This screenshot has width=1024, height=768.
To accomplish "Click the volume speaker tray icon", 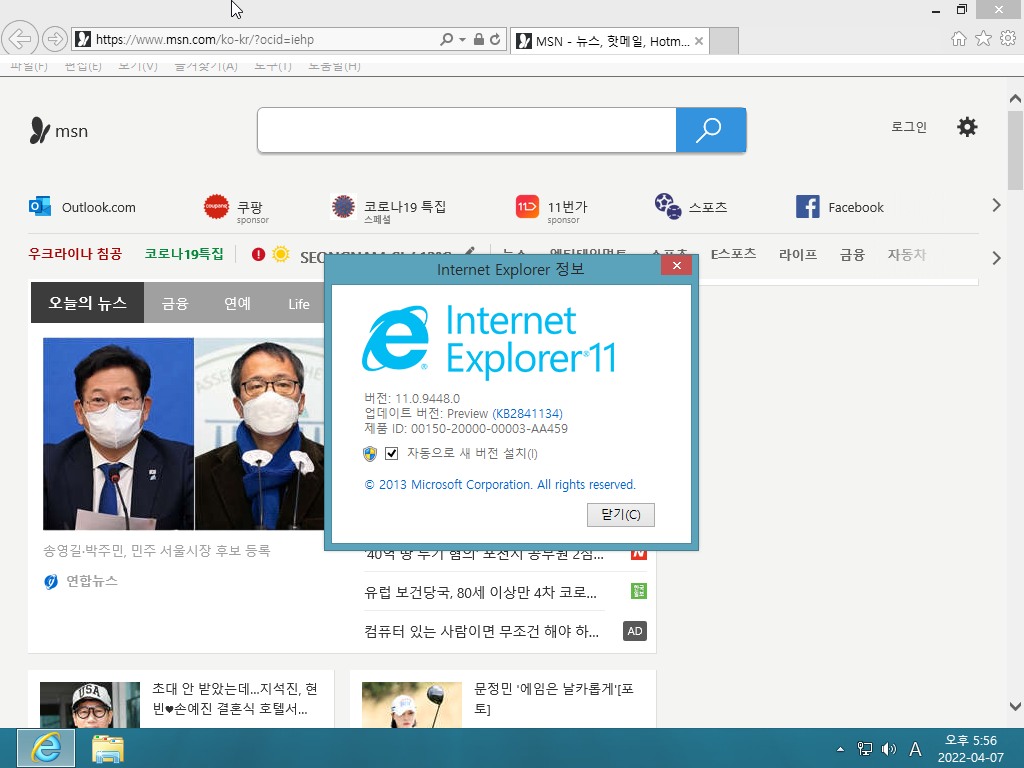I will tap(889, 749).
